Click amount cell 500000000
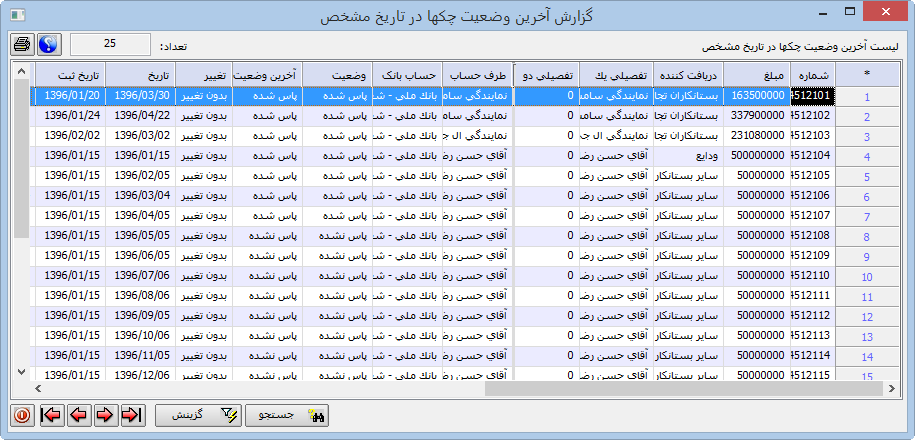Image resolution: width=915 pixels, height=440 pixels. (x=757, y=156)
